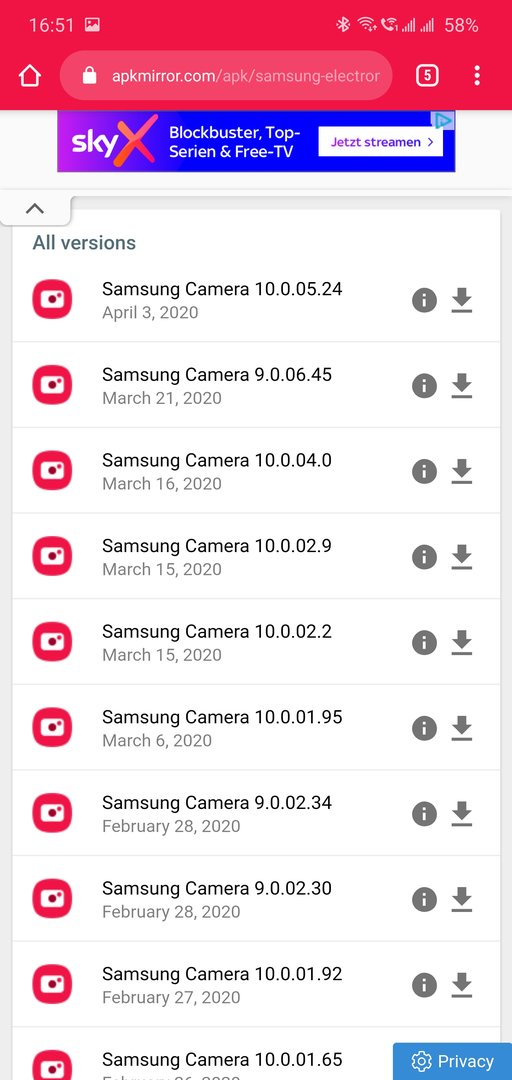The height and width of the screenshot is (1080, 512).
Task: Open the AdChoices icon on the Sky banner
Action: pyautogui.click(x=442, y=121)
